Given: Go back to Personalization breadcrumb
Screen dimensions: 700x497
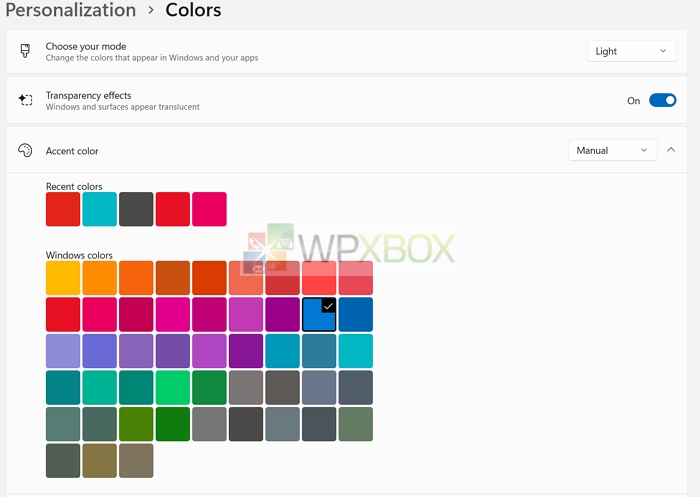Looking at the screenshot, I should click(71, 10).
